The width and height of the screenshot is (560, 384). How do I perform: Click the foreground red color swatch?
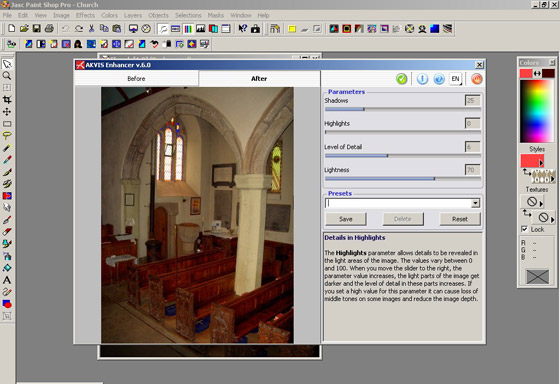point(526,73)
